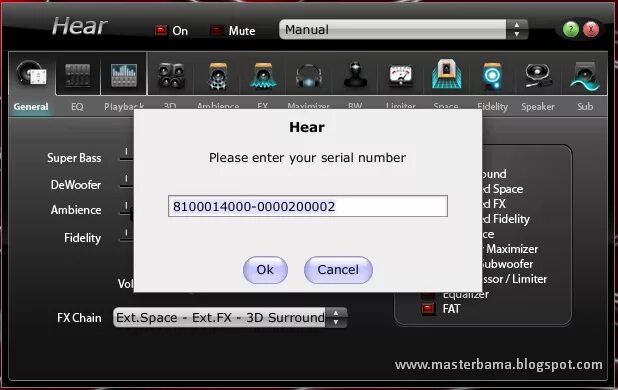Viewport: 618px width, 390px height.
Task: Click the FX Chain stepper arrows
Action: tap(336, 318)
